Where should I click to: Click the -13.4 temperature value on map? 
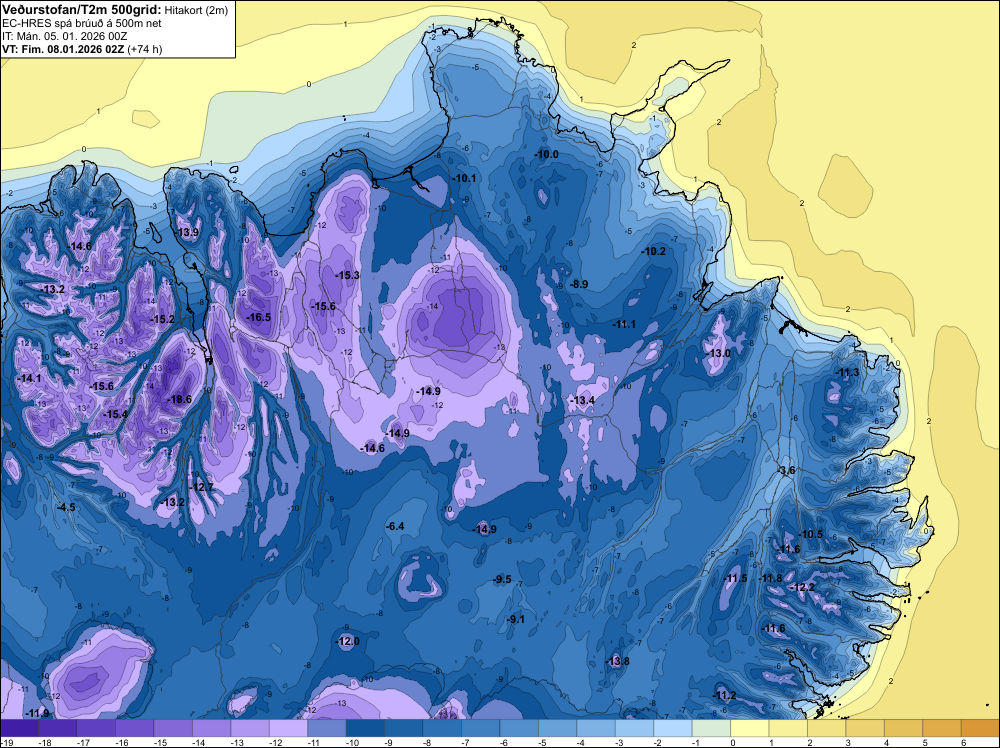[x=582, y=400]
